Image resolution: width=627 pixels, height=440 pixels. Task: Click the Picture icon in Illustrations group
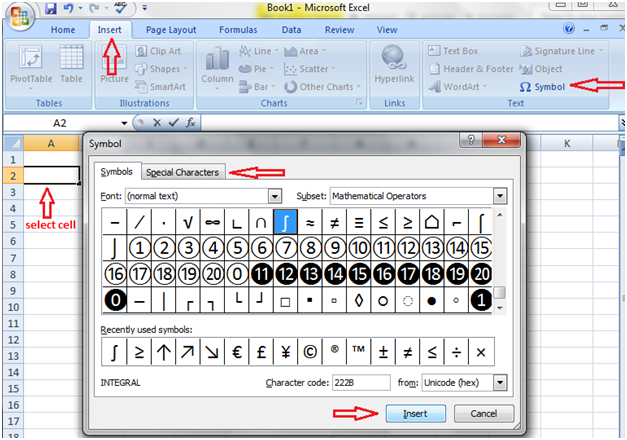[x=114, y=64]
